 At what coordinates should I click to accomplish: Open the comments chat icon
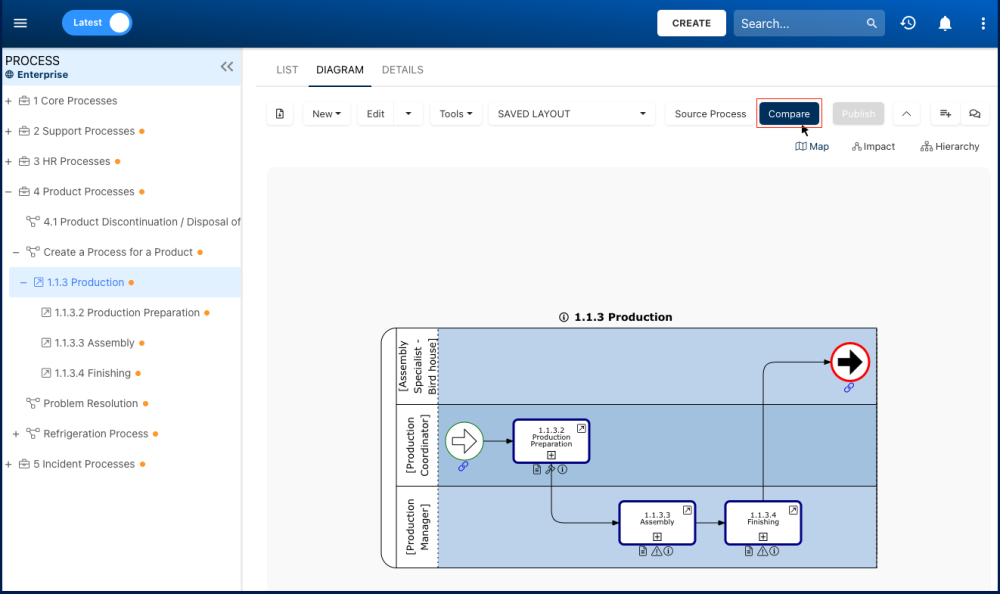pyautogui.click(x=974, y=114)
